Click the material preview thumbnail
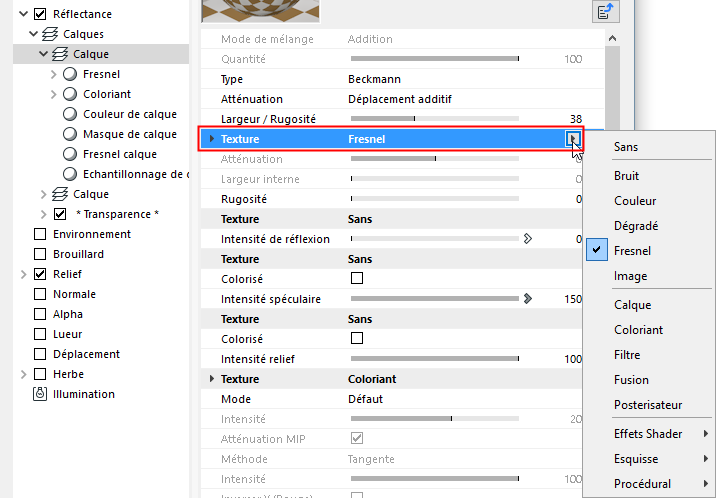 point(261,11)
